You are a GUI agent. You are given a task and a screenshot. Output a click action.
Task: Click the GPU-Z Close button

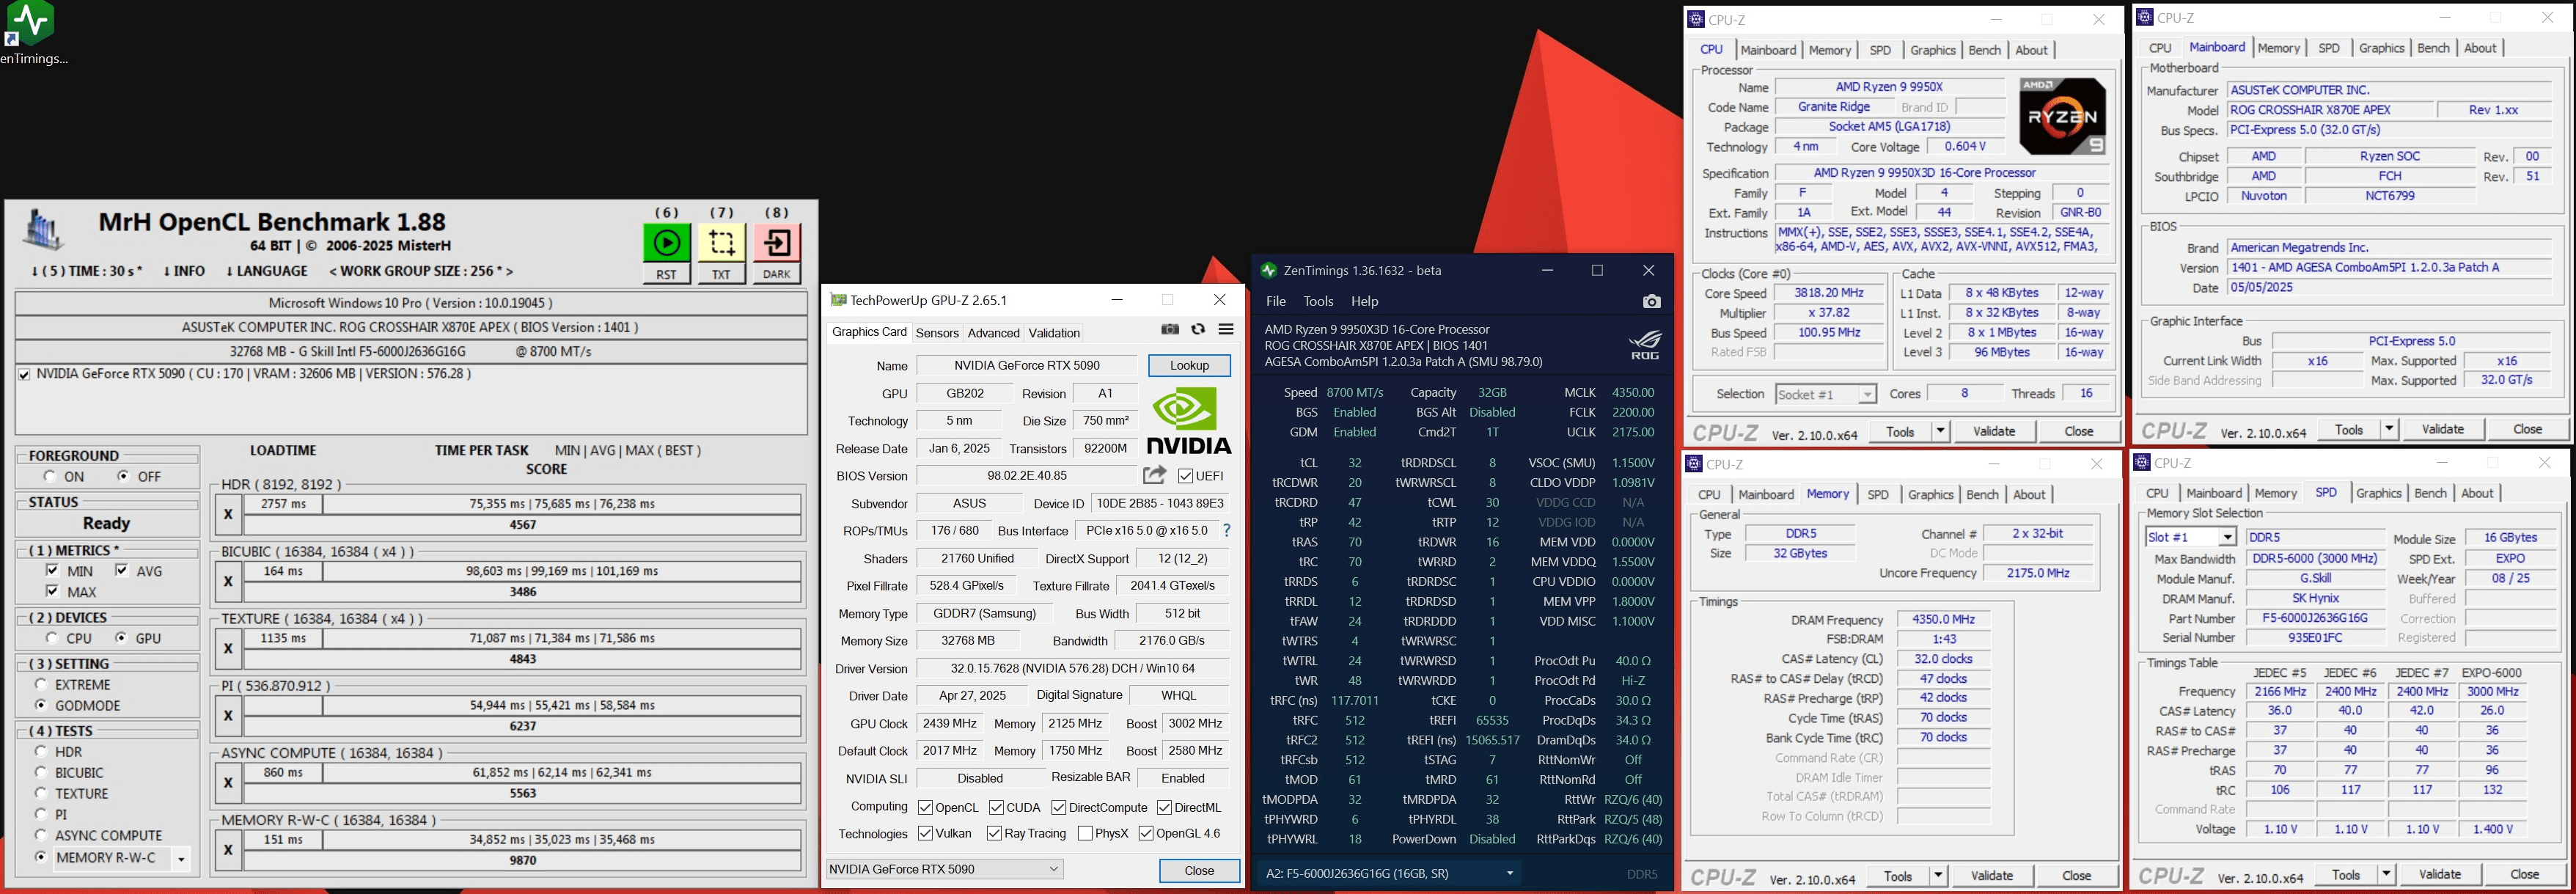pos(1199,870)
